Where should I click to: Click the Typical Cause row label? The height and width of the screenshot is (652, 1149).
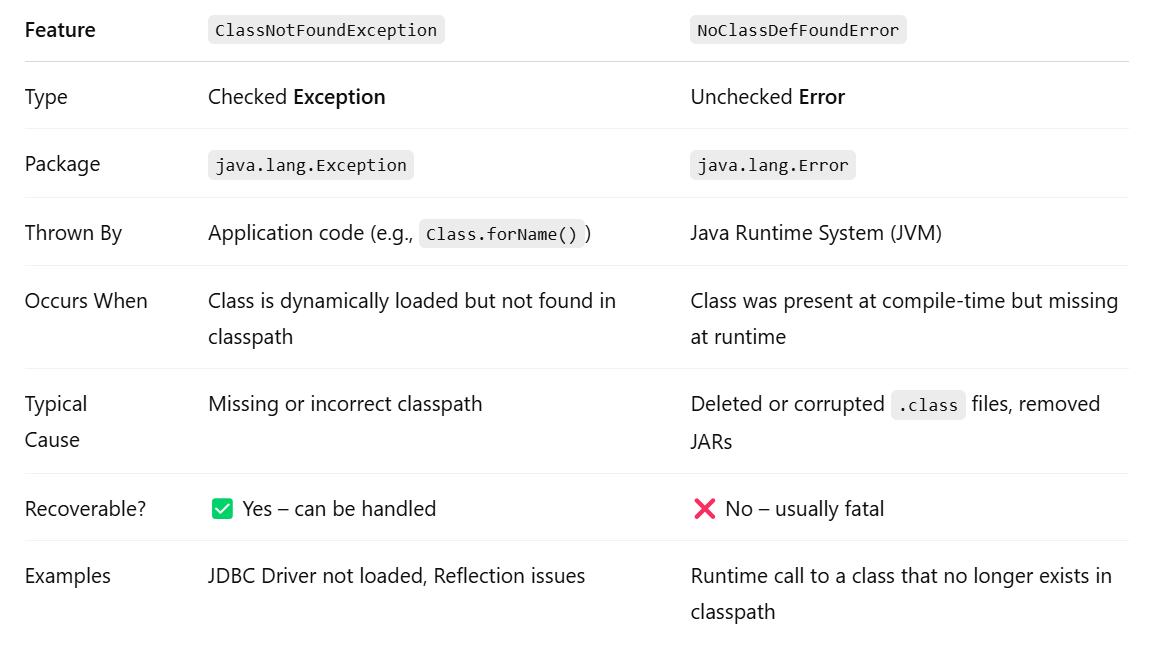click(x=56, y=422)
